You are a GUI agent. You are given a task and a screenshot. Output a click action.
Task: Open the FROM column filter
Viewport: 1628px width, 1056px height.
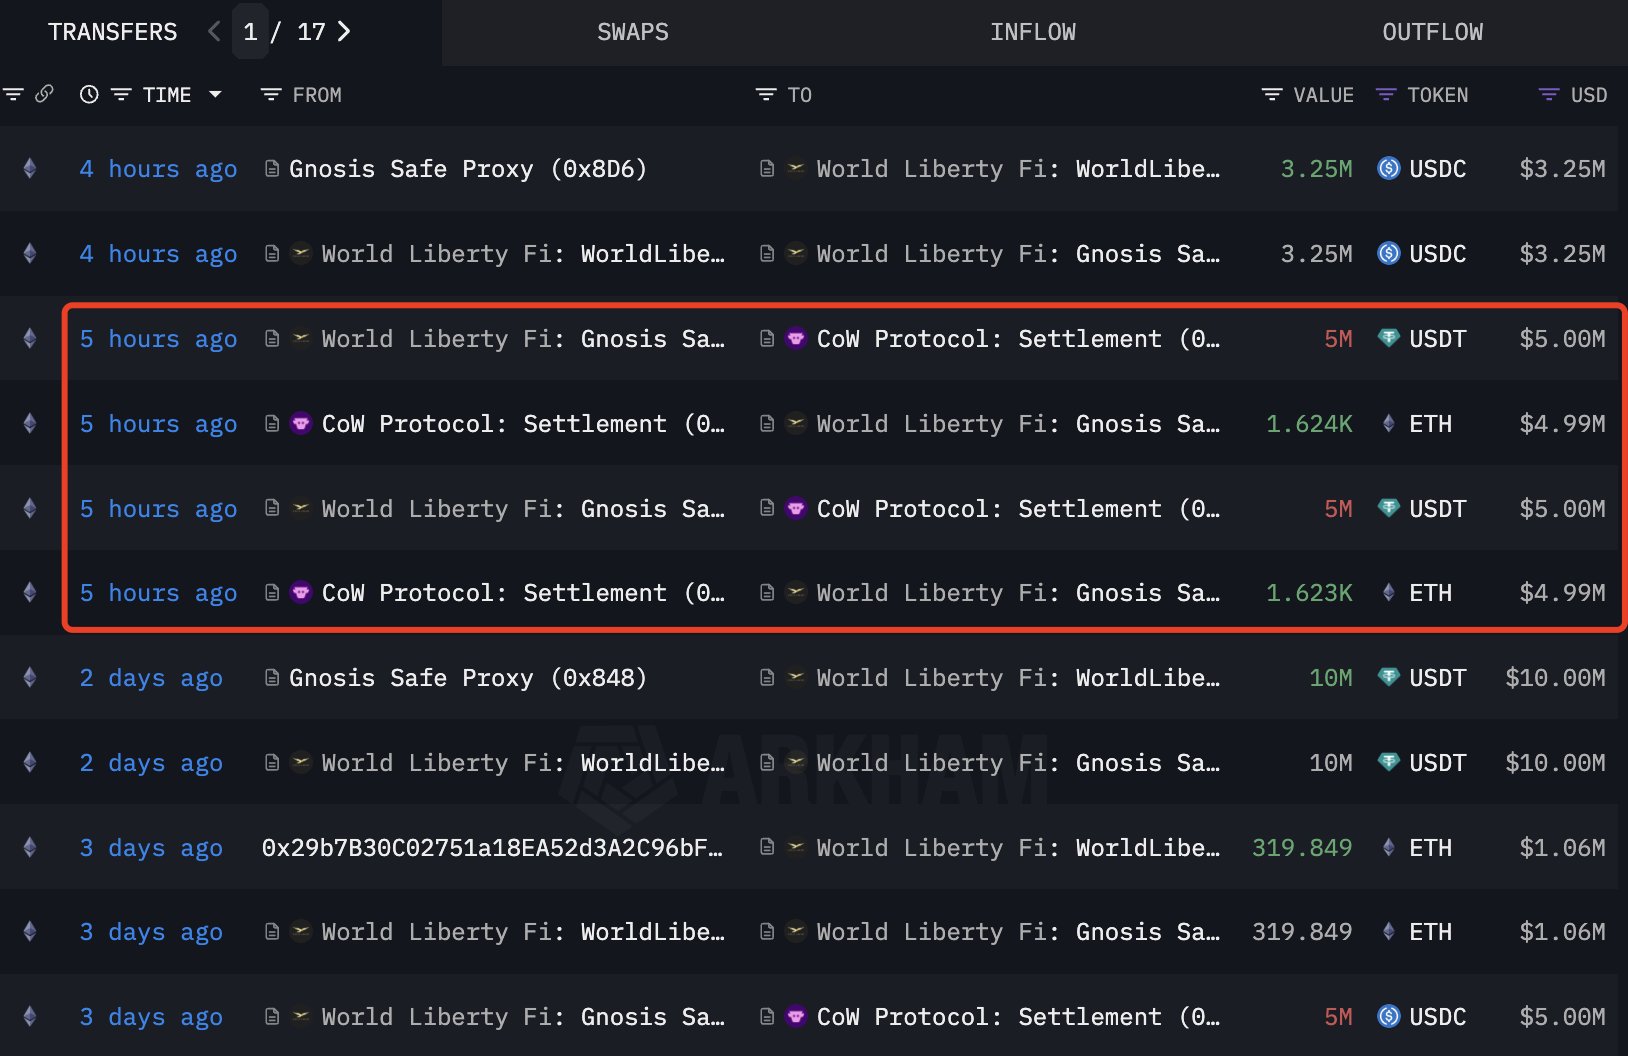[271, 94]
